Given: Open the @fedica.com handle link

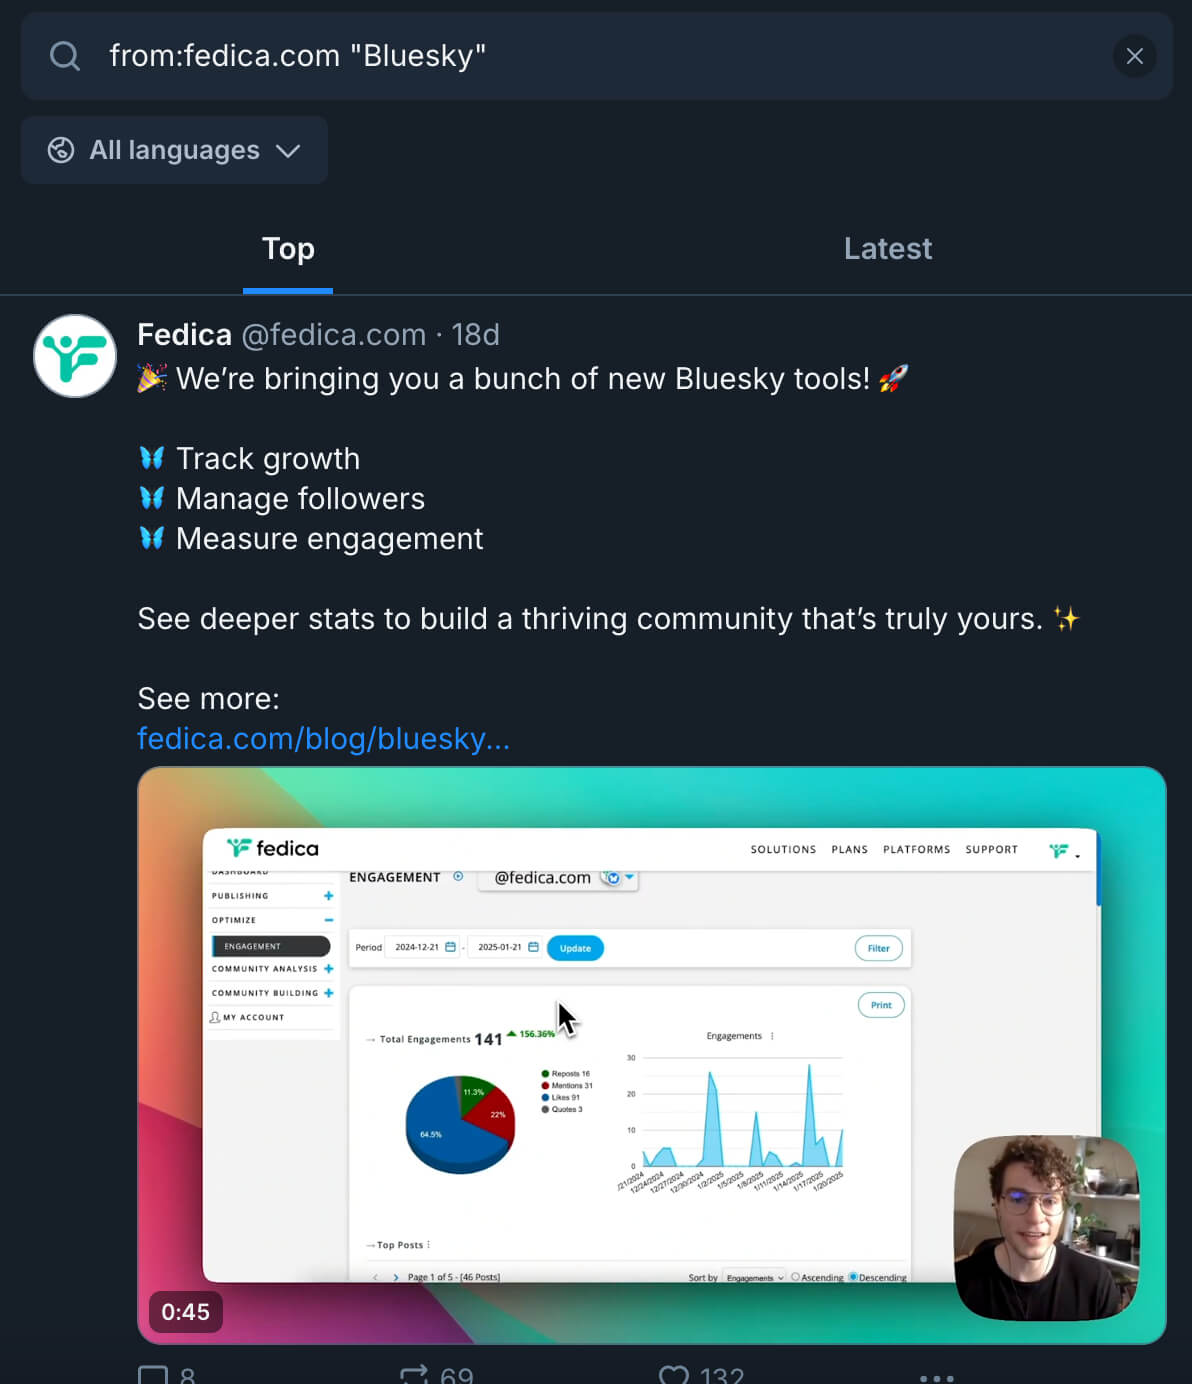Looking at the screenshot, I should tap(334, 335).
